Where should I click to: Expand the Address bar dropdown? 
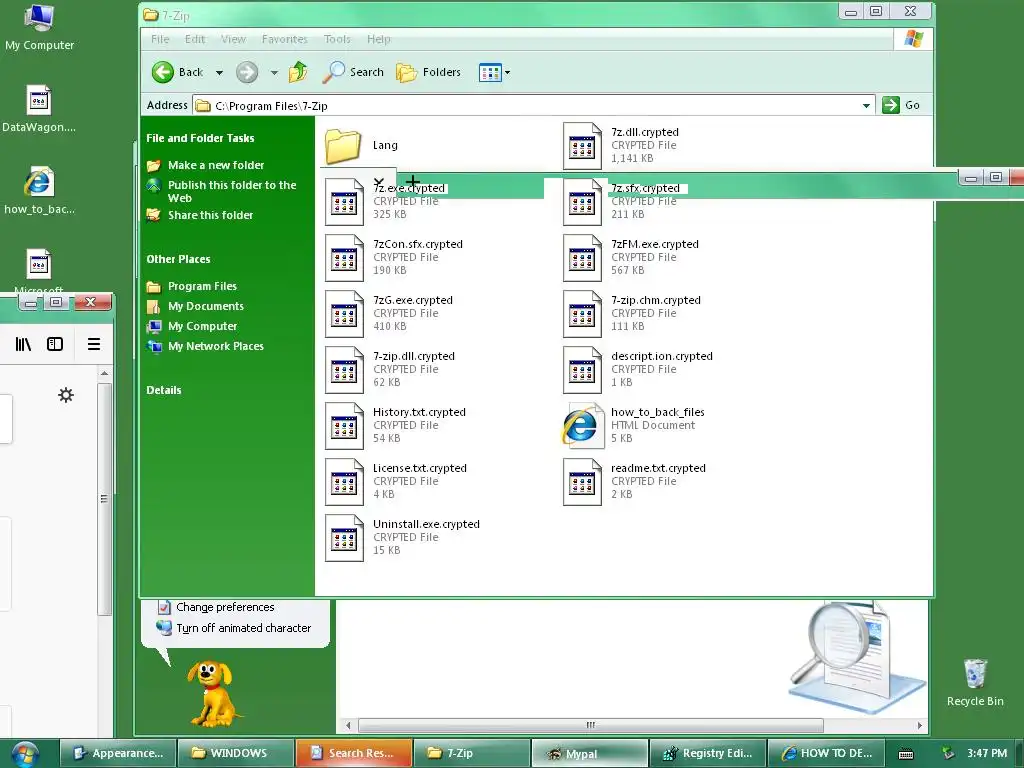coord(866,105)
